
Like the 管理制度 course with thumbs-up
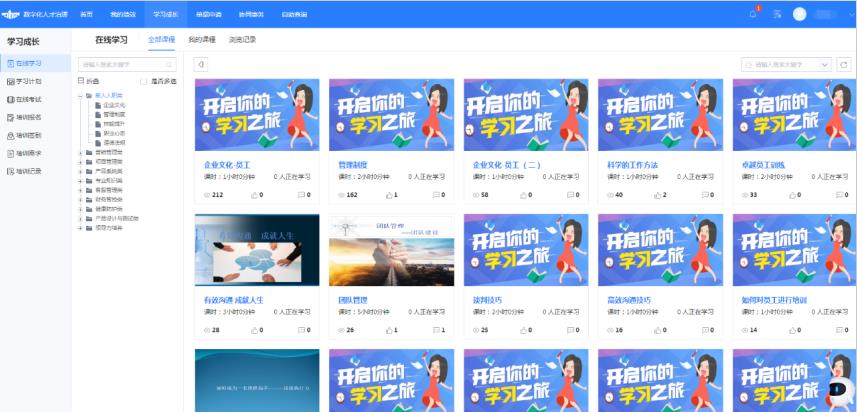click(x=389, y=195)
